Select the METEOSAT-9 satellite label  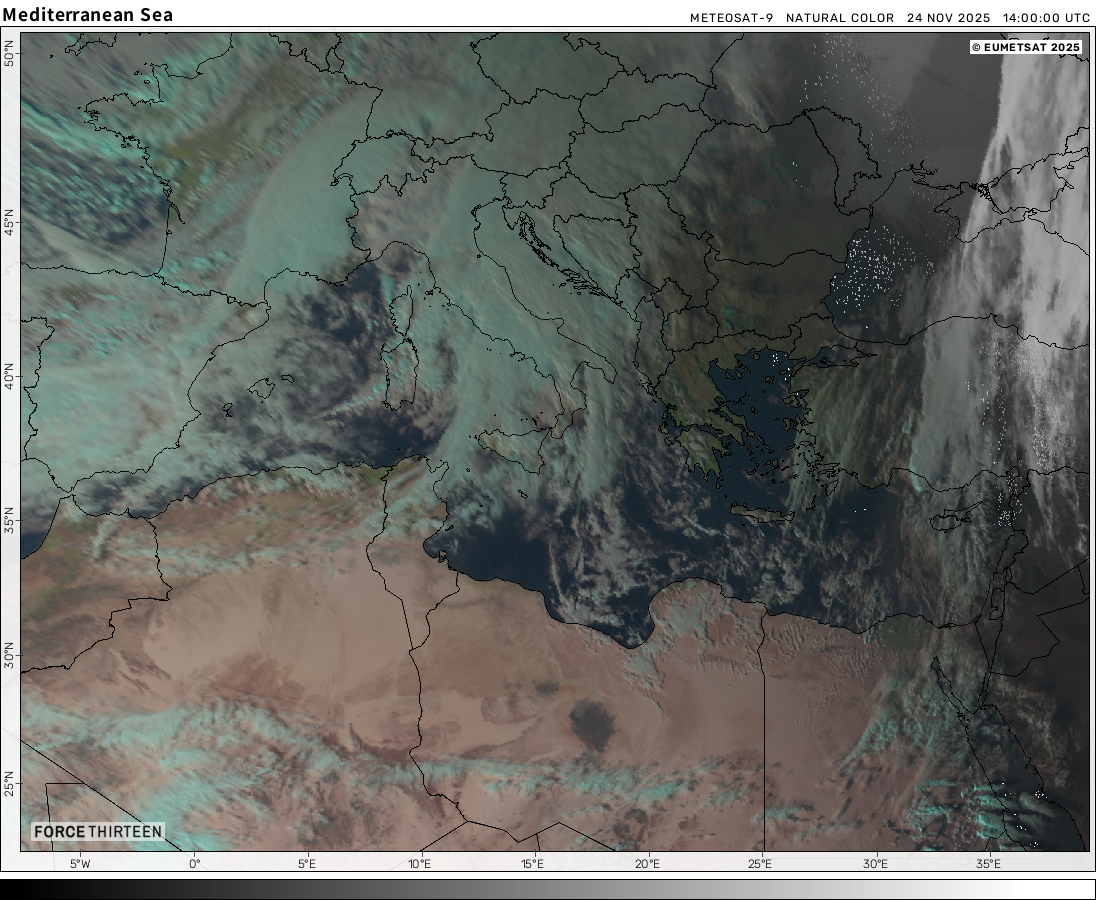[731, 18]
